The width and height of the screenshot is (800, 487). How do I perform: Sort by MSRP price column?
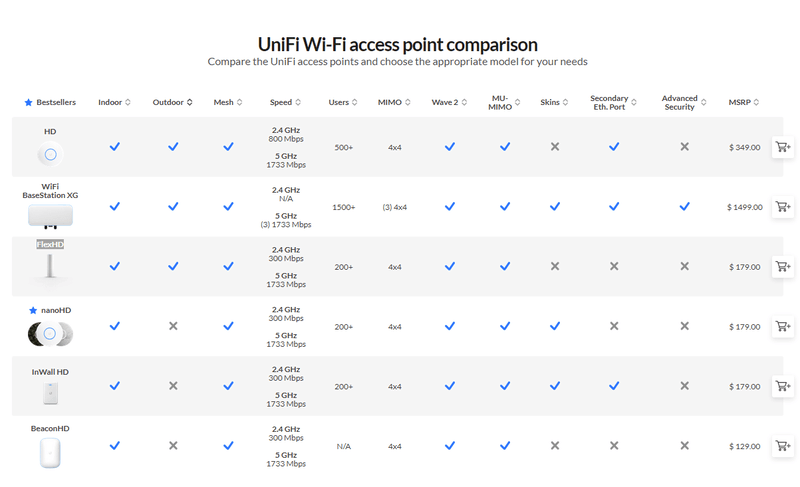point(743,102)
